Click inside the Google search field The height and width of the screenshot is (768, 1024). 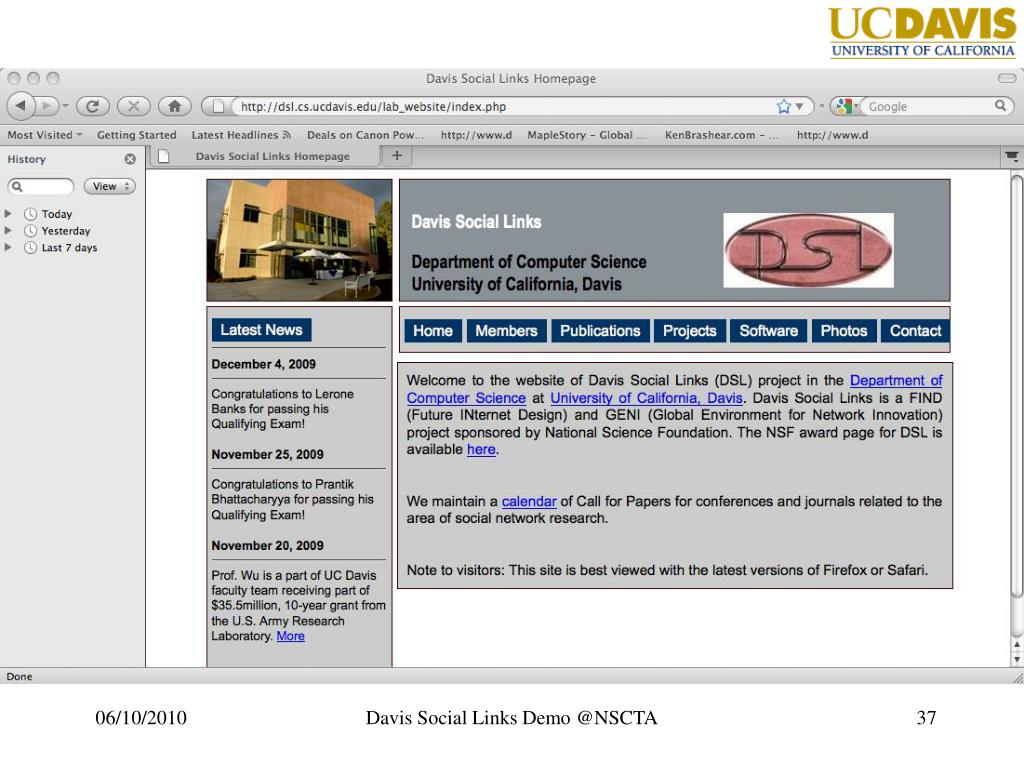click(x=927, y=106)
